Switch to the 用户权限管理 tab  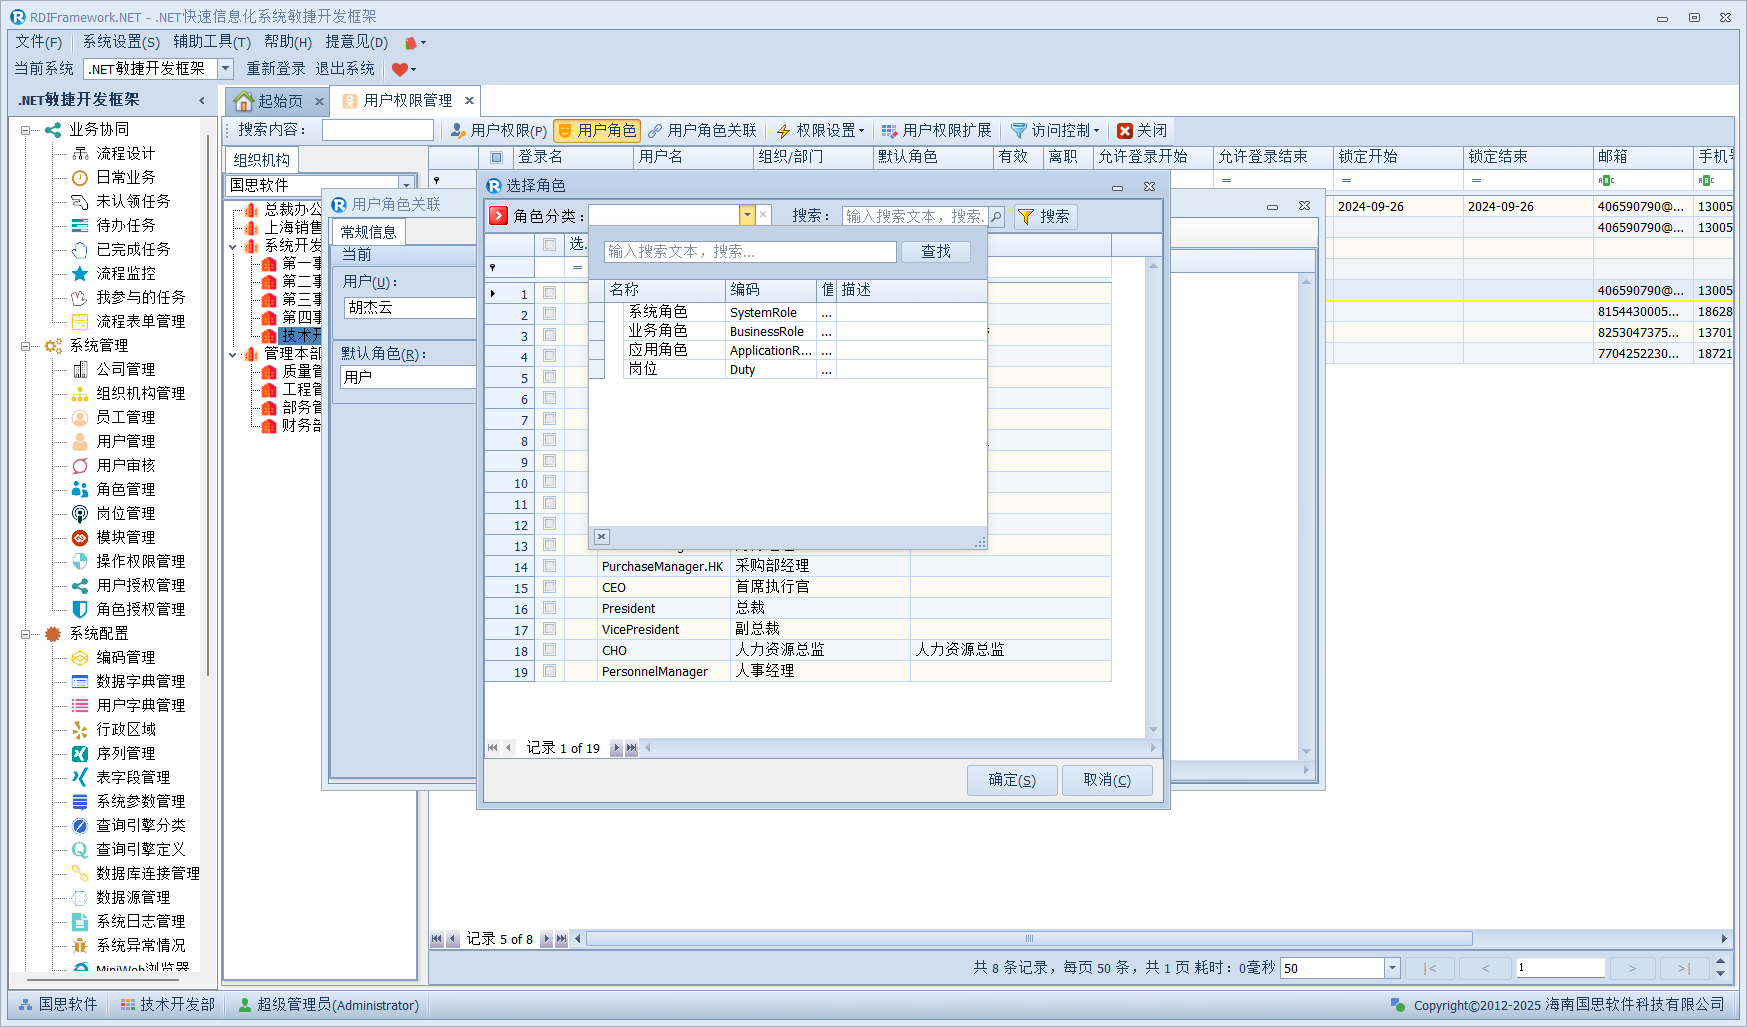pyautogui.click(x=407, y=101)
